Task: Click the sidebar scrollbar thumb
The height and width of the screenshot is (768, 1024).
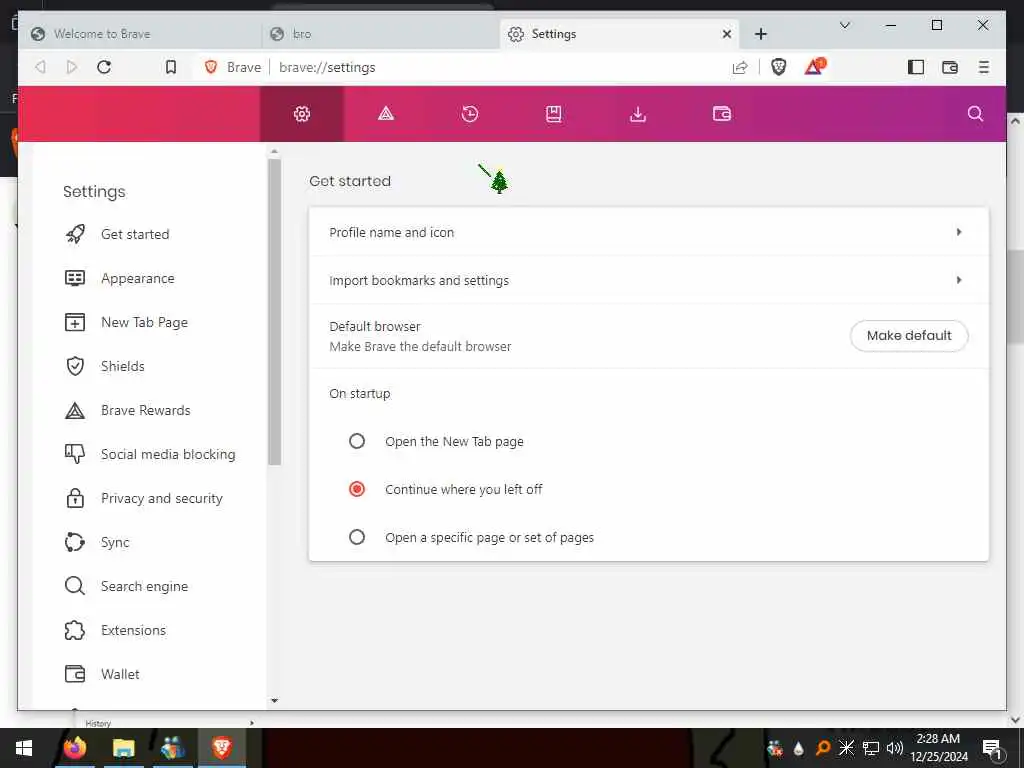Action: (274, 312)
